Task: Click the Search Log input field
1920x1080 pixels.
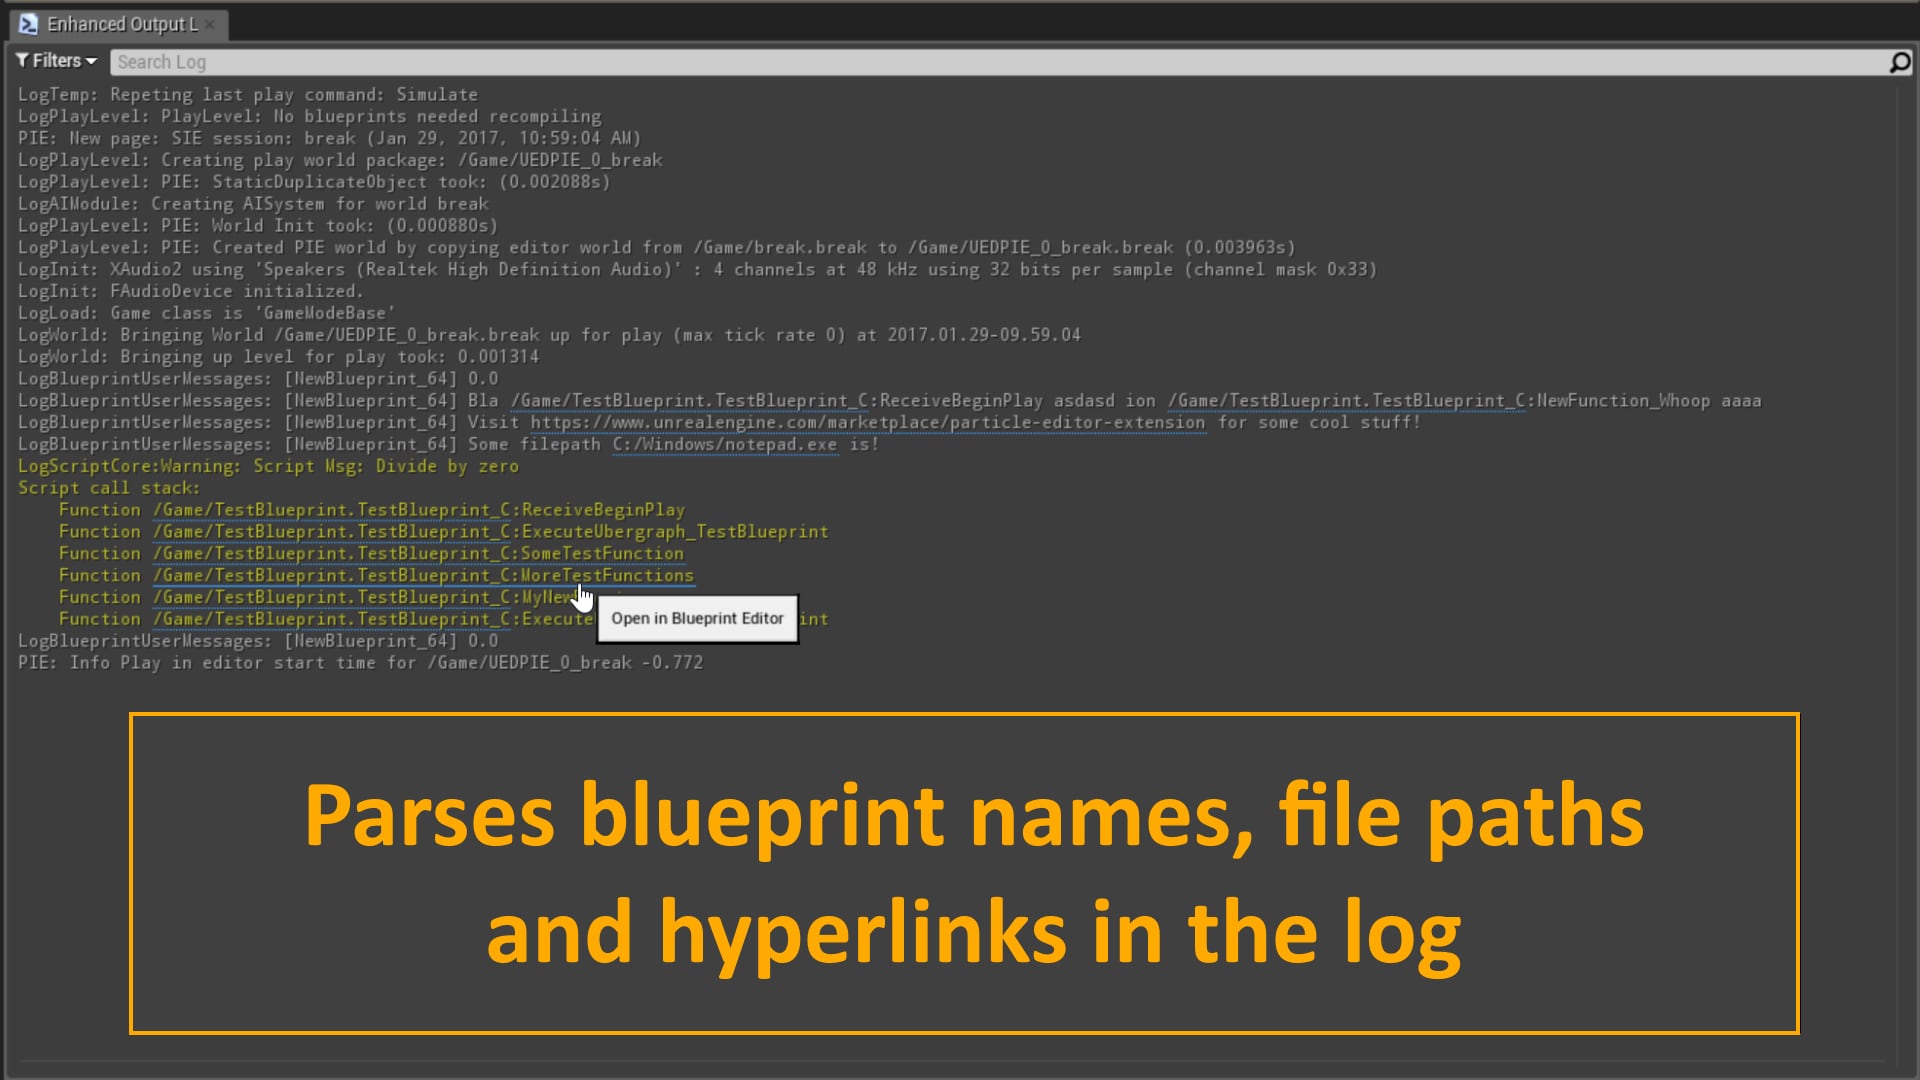Action: pyautogui.click(x=997, y=62)
